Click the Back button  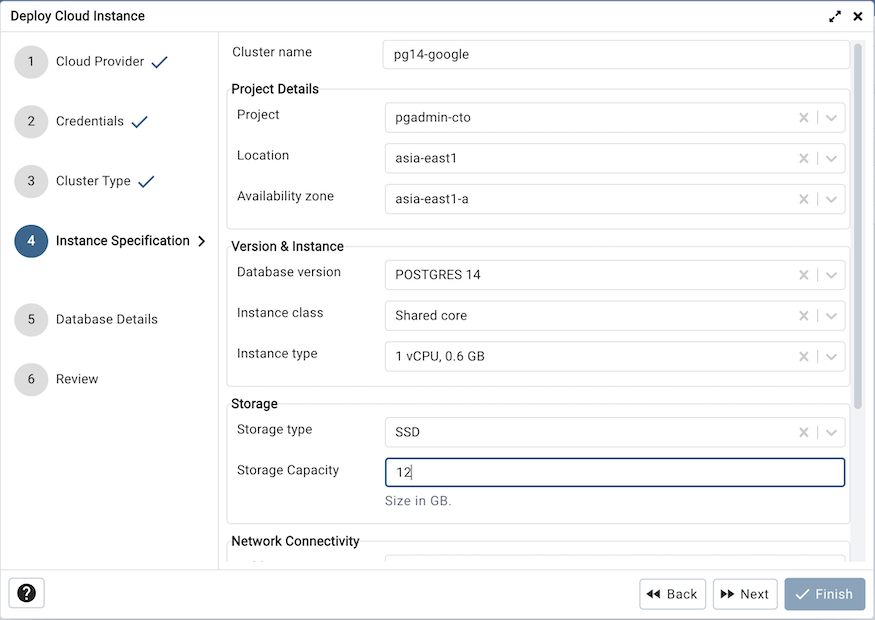[x=672, y=593]
